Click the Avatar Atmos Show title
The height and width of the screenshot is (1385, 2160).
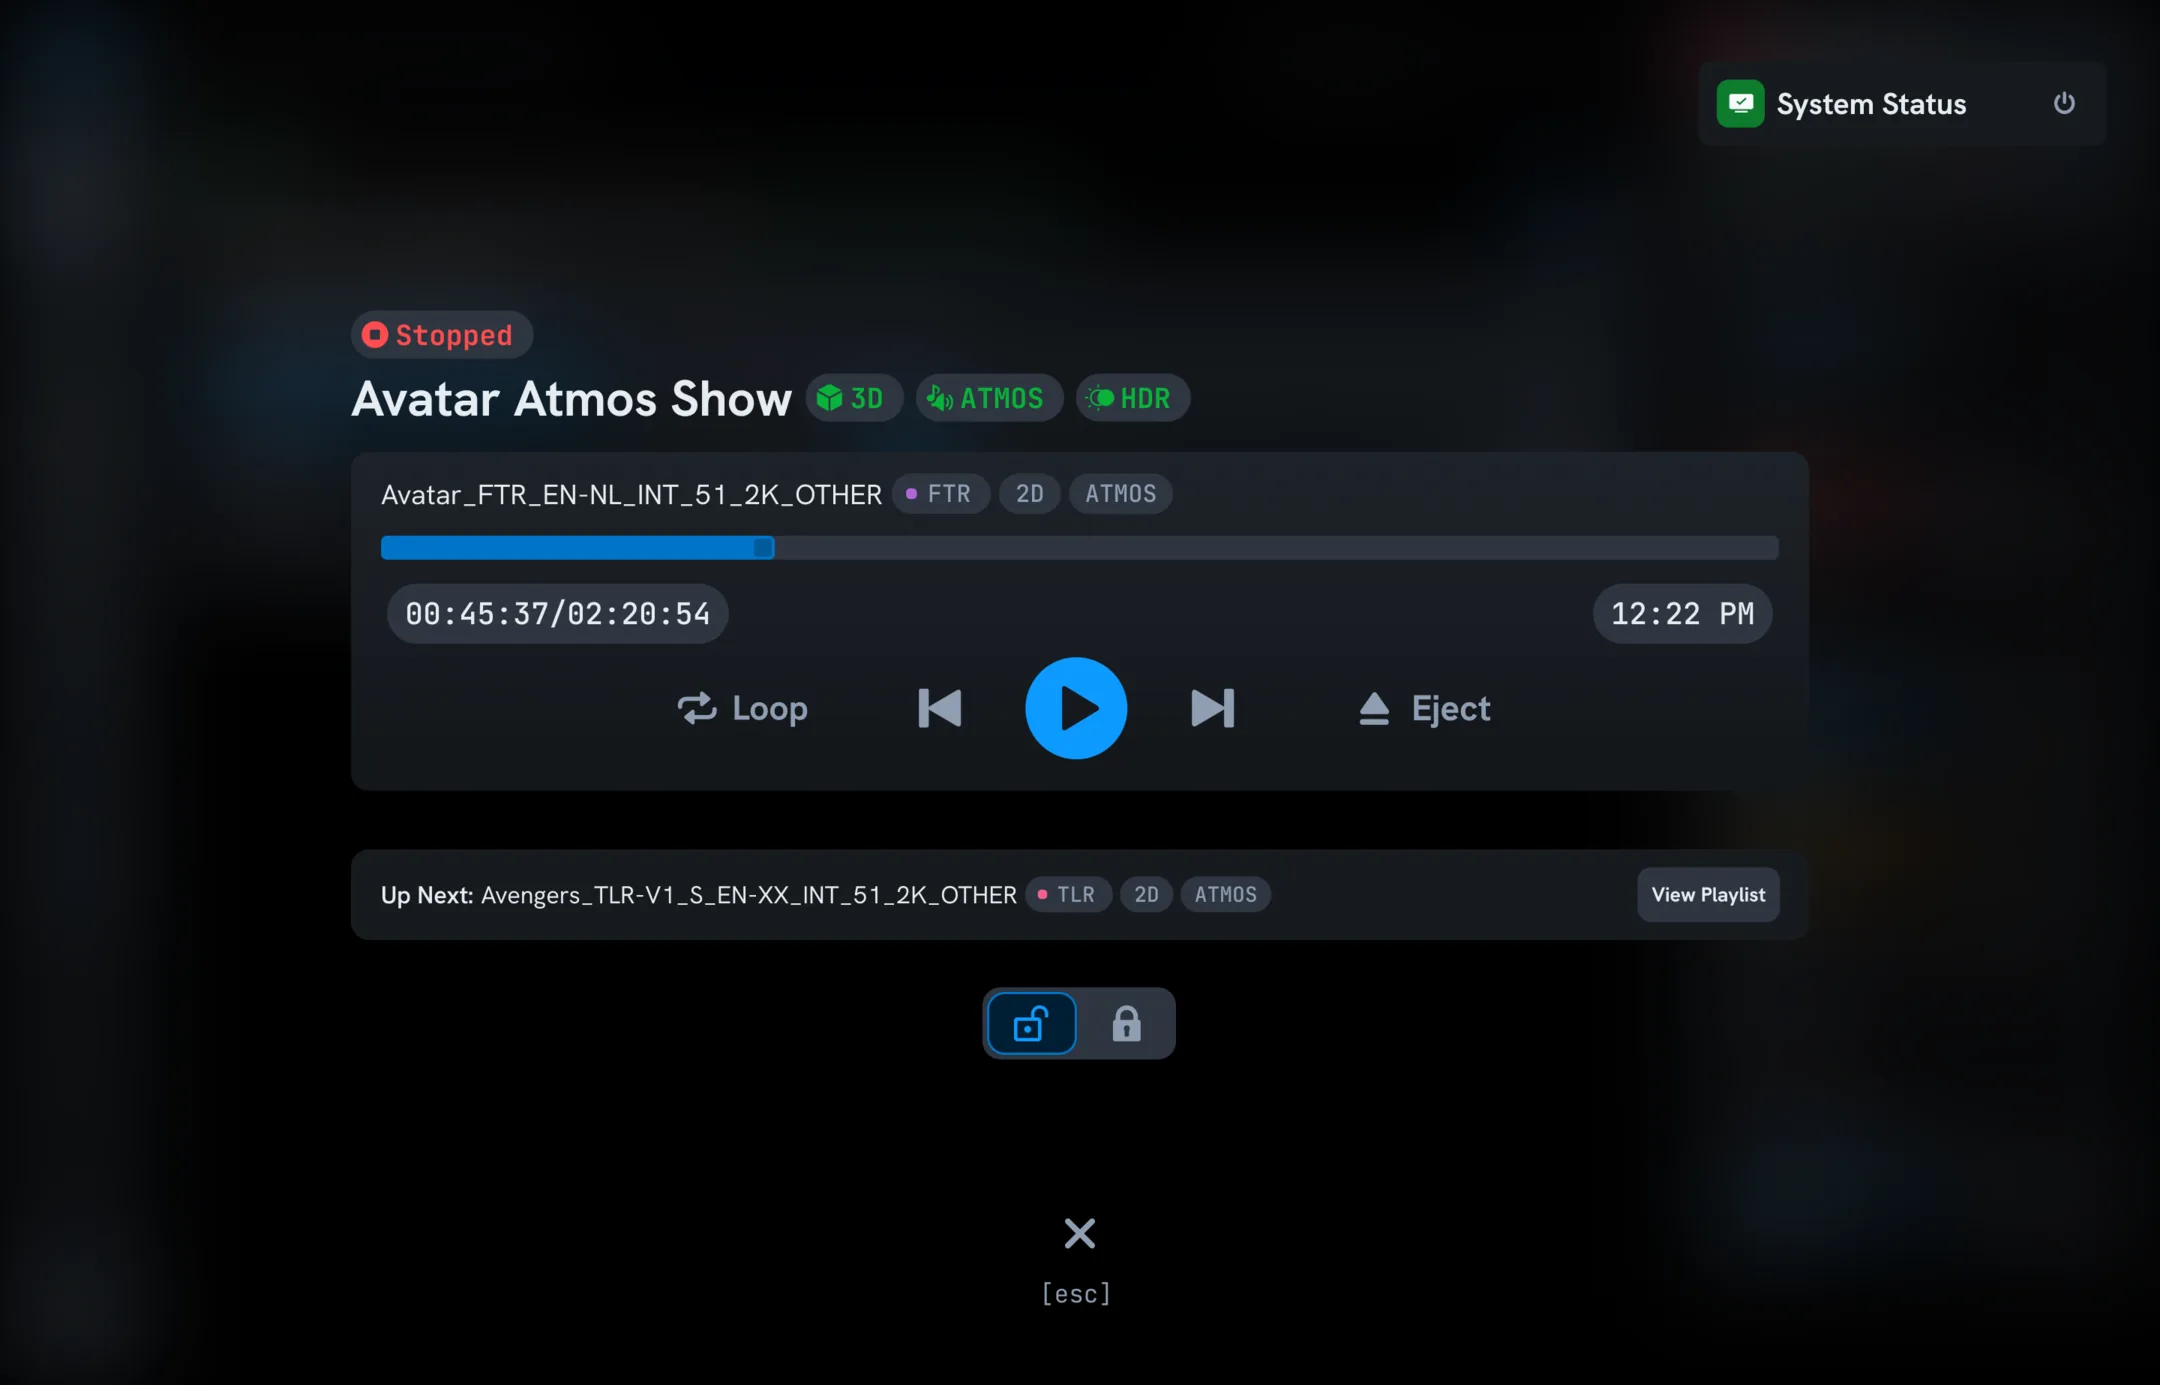(571, 399)
